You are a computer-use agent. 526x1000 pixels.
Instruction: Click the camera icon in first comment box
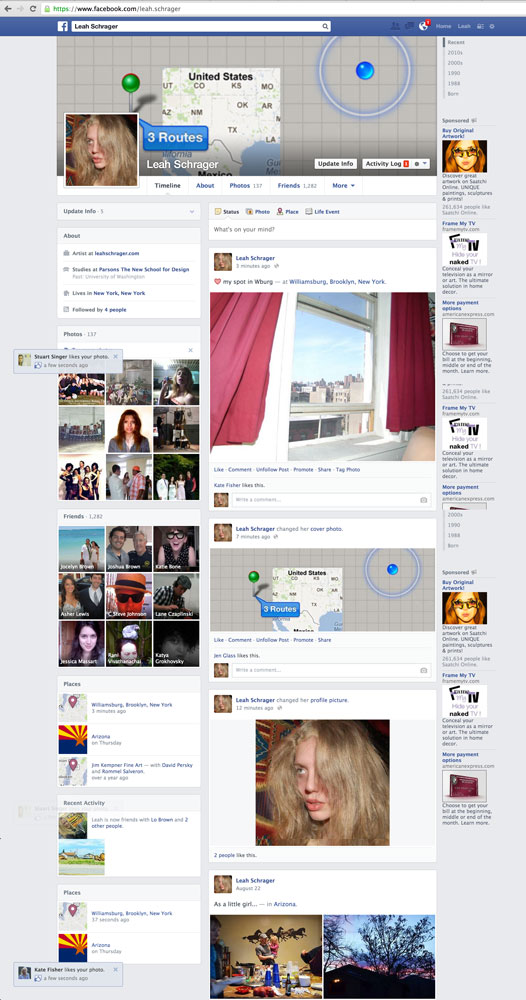tap(423, 500)
